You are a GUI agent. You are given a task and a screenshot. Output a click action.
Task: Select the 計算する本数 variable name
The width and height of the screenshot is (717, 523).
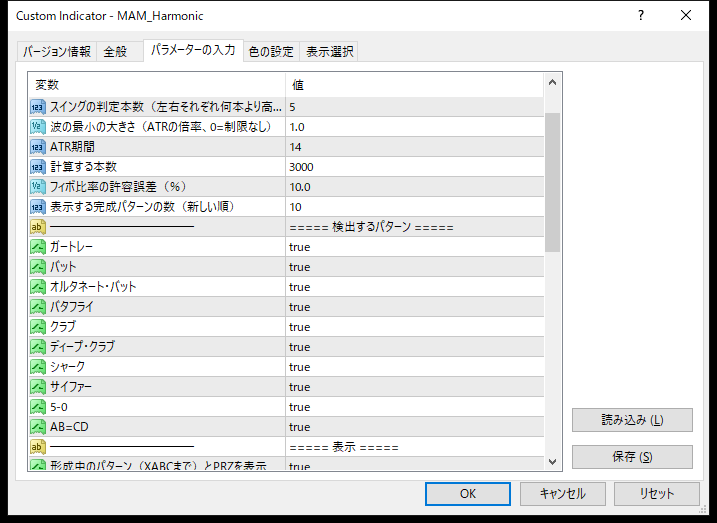(83, 167)
